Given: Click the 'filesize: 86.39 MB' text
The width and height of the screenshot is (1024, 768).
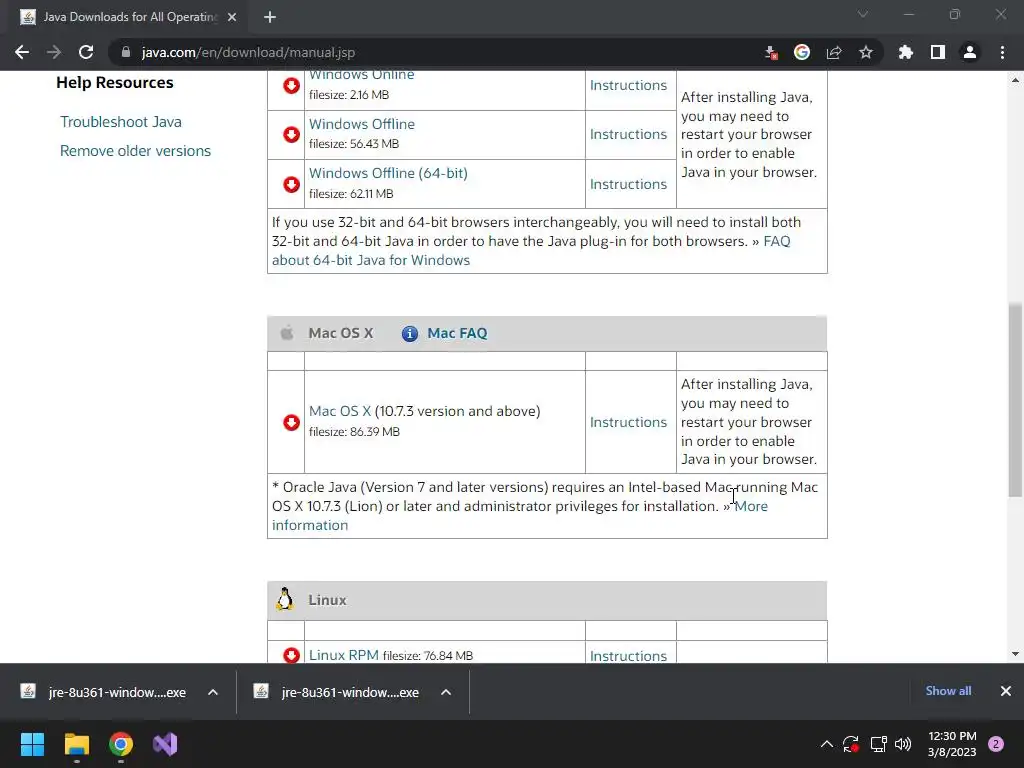Looking at the screenshot, I should point(354,432).
